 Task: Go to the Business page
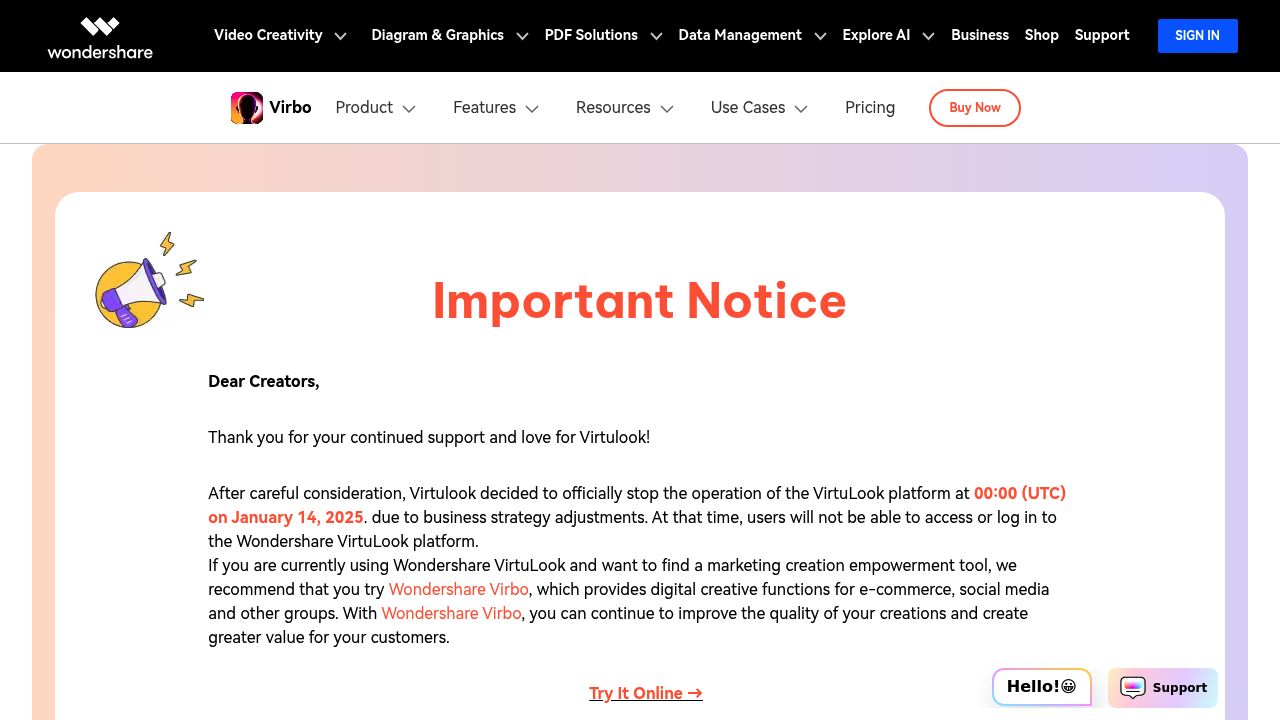pos(980,35)
